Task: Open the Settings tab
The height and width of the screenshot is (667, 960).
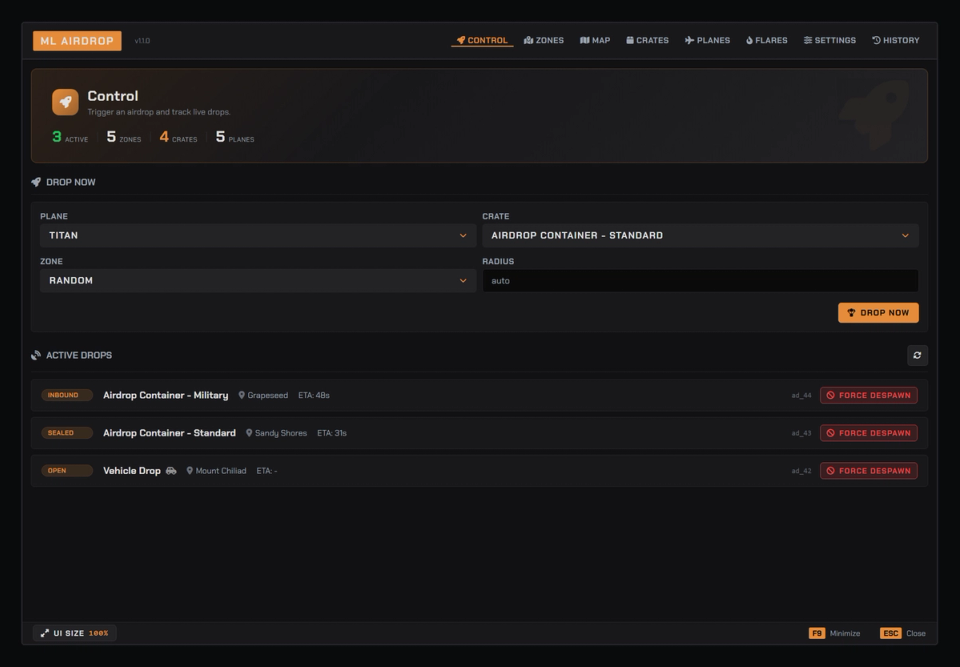Action: point(830,40)
